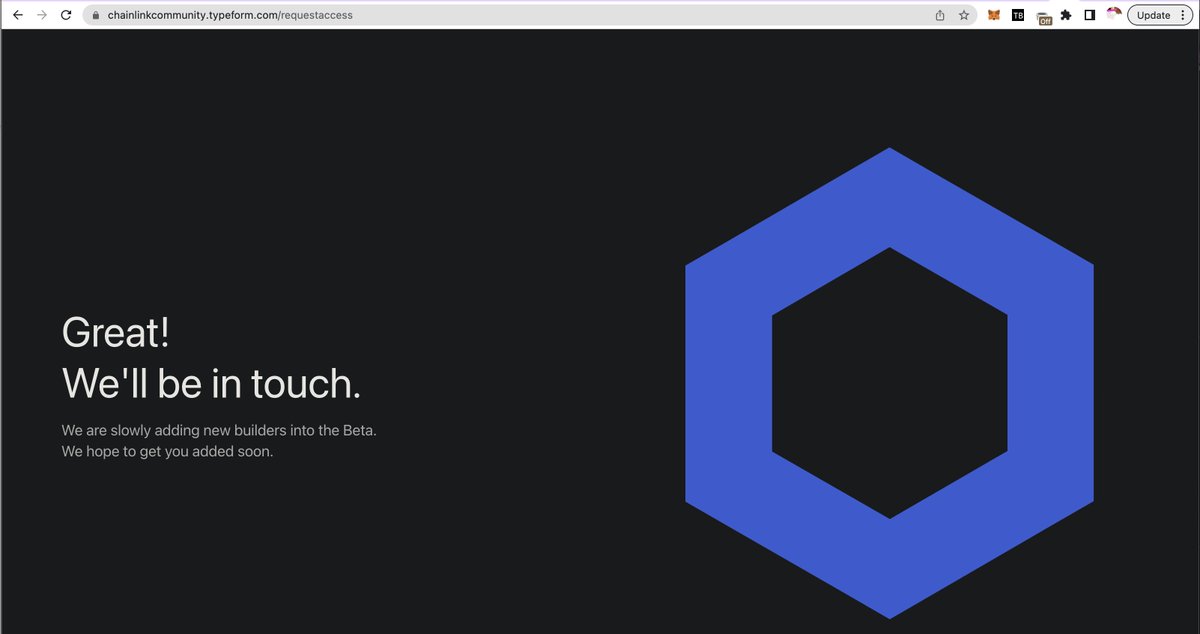Screen dimensions: 1200x634
Task: Go forward to the next page
Action: coord(42,15)
